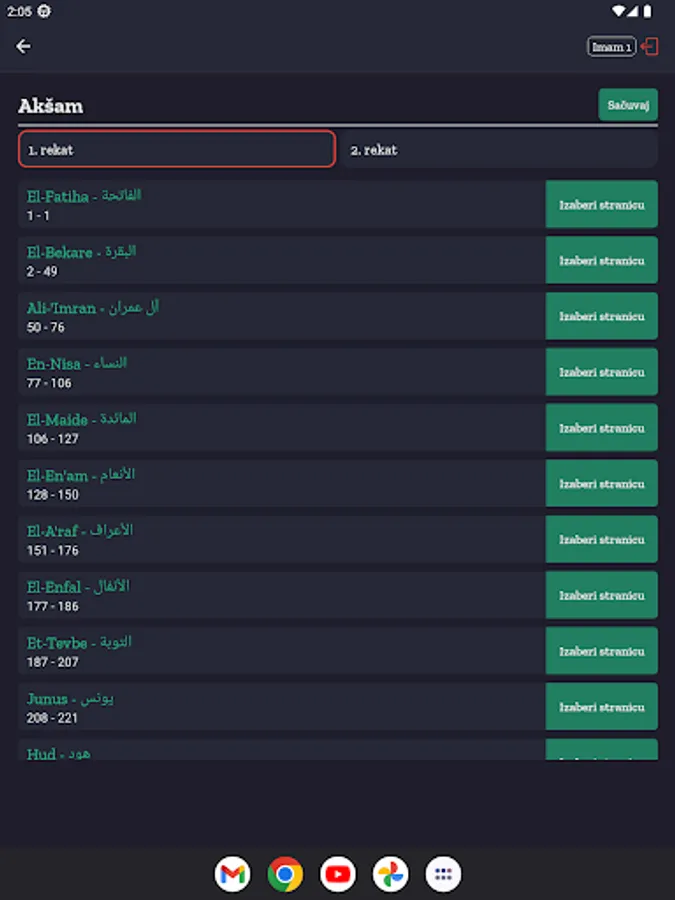Image resolution: width=675 pixels, height=900 pixels.
Task: Tap the Imam 1 badge
Action: (x=611, y=47)
